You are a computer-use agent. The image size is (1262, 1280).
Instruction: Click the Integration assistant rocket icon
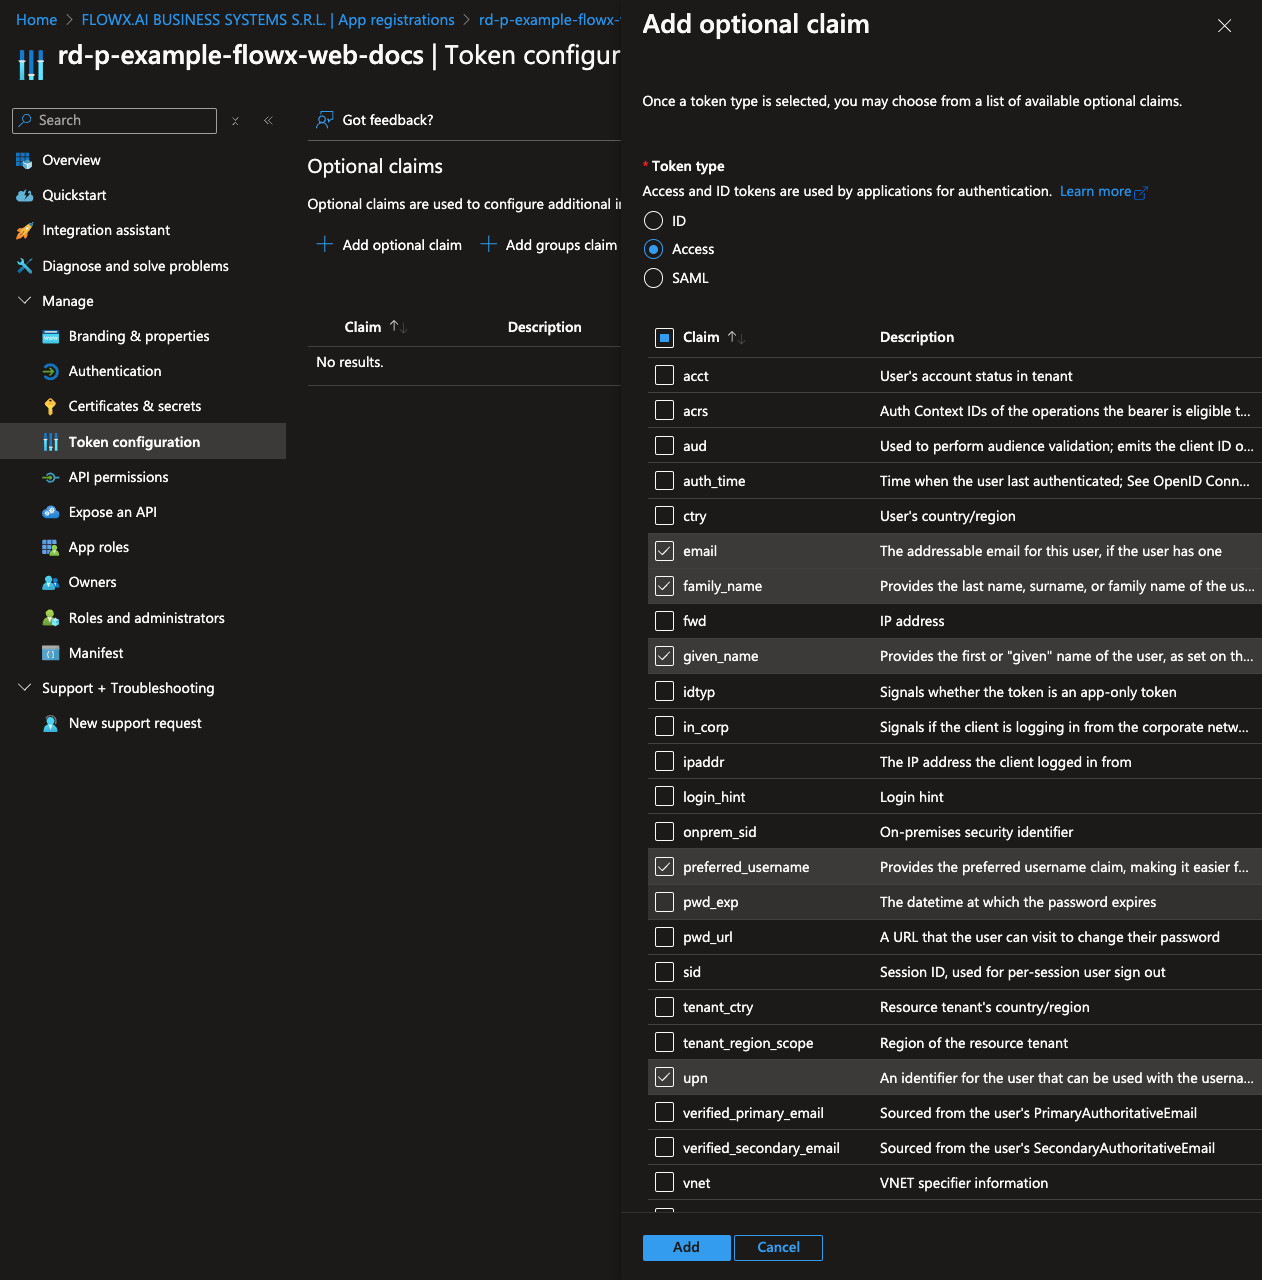[x=24, y=230]
